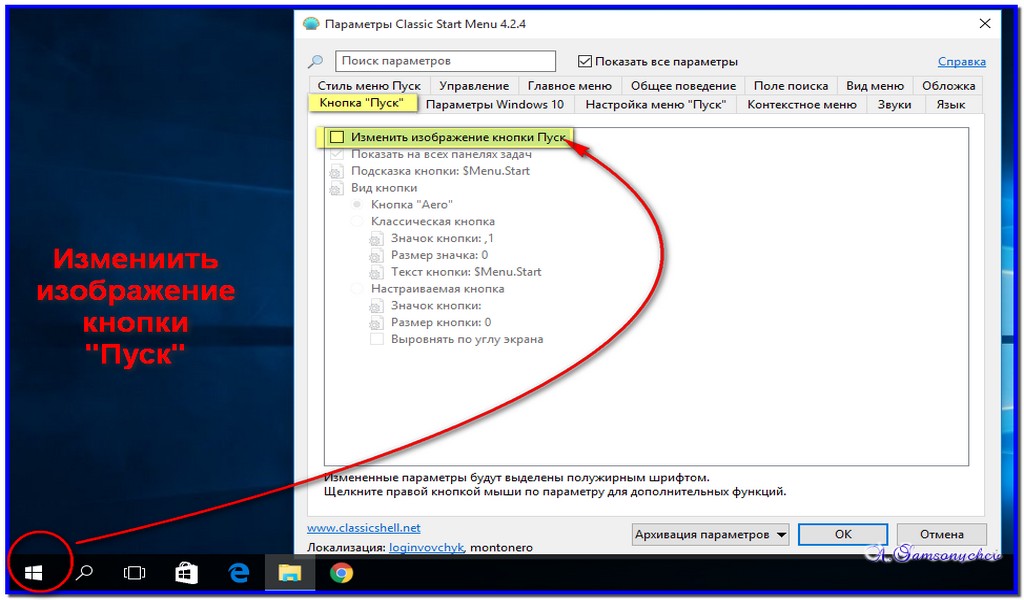Launch Google Chrome from taskbar

[x=341, y=573]
